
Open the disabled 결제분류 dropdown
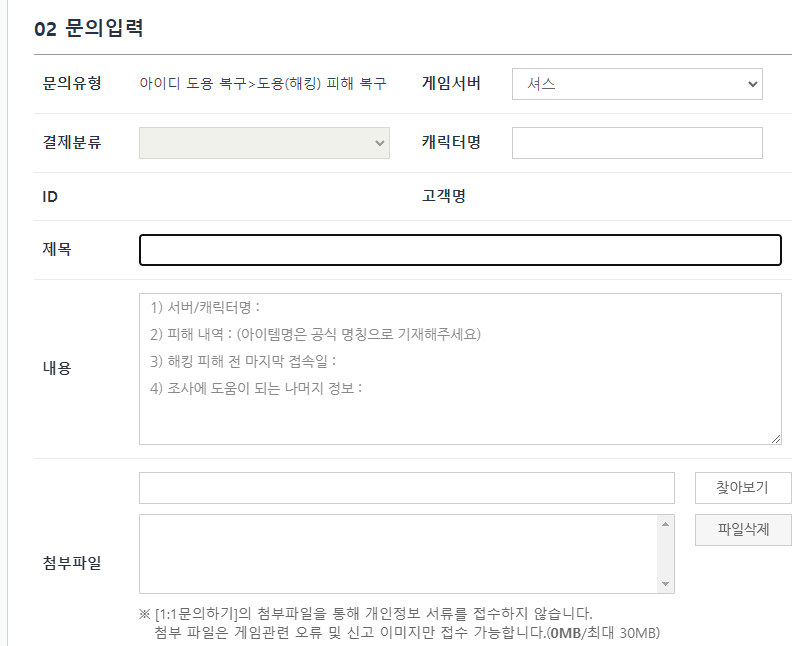(x=264, y=143)
